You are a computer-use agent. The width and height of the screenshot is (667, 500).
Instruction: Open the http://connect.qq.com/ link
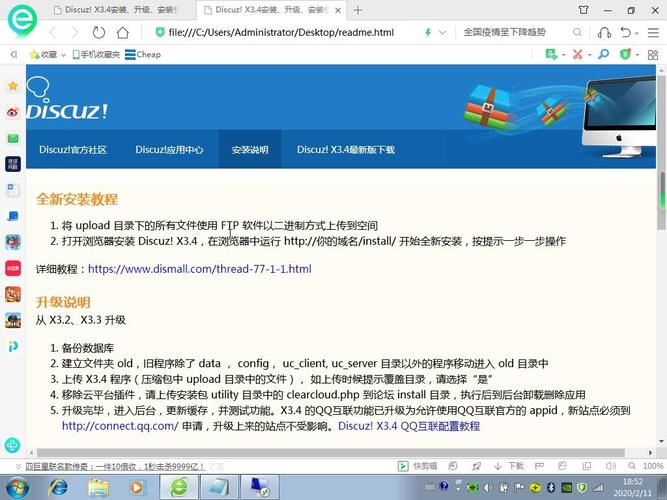[120, 426]
